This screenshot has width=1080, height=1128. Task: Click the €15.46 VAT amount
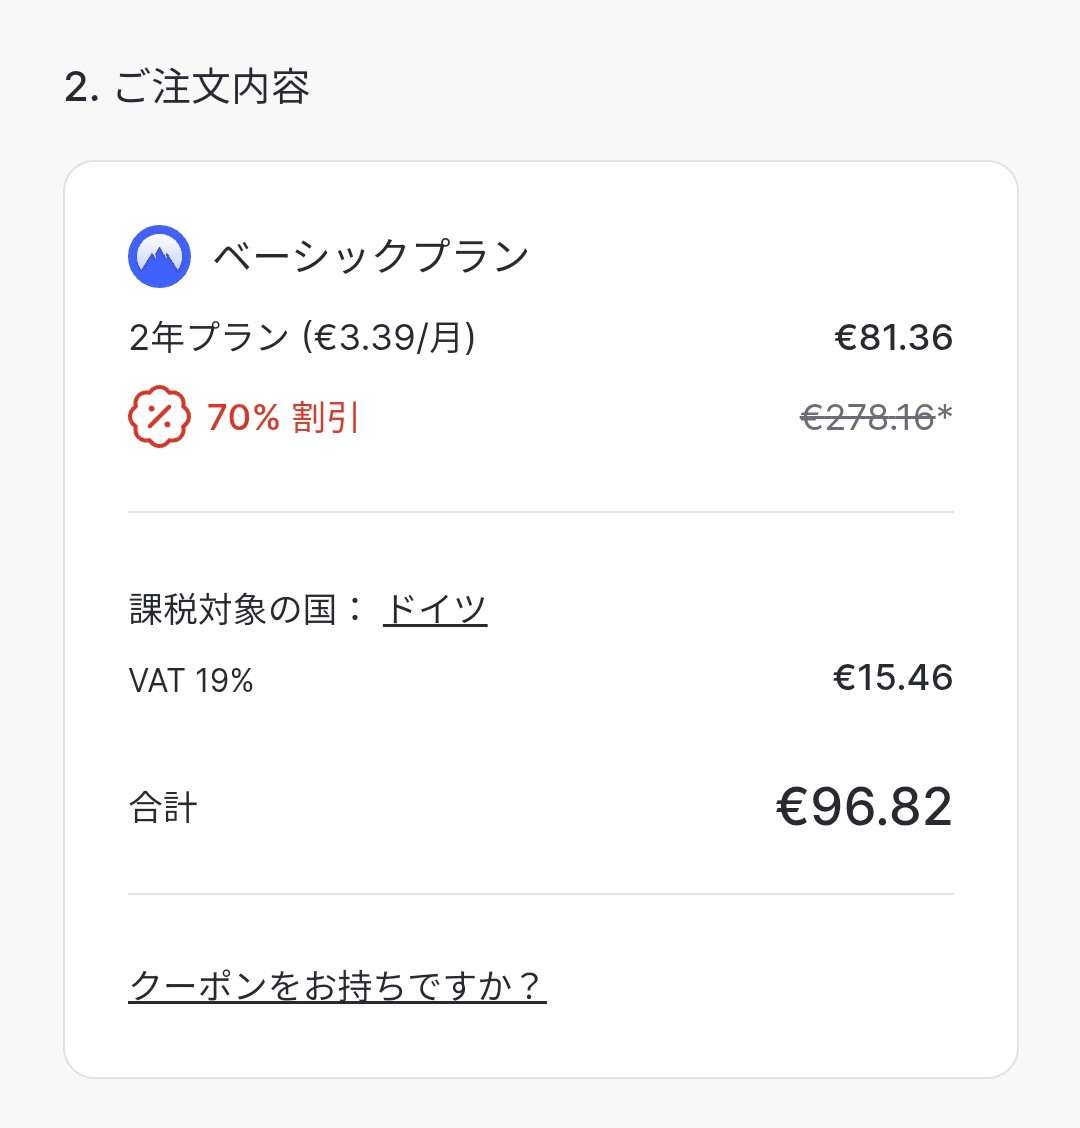[893, 678]
